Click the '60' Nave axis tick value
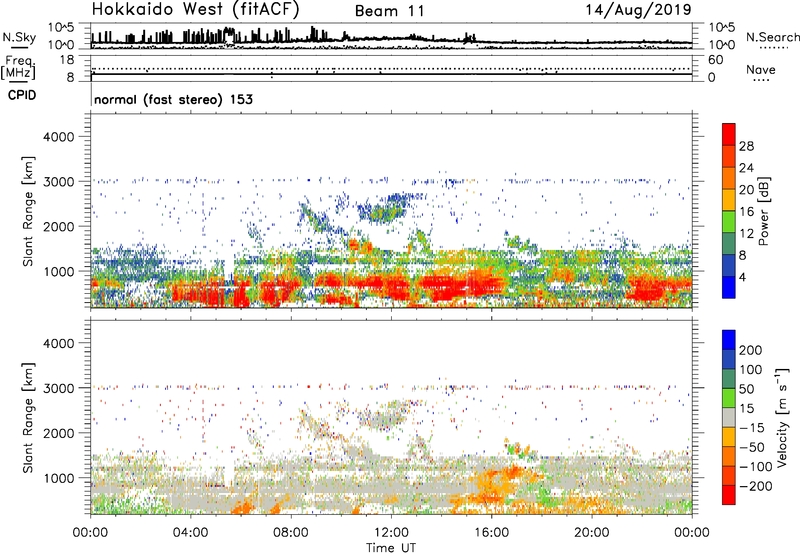The height and width of the screenshot is (554, 800). [x=715, y=60]
